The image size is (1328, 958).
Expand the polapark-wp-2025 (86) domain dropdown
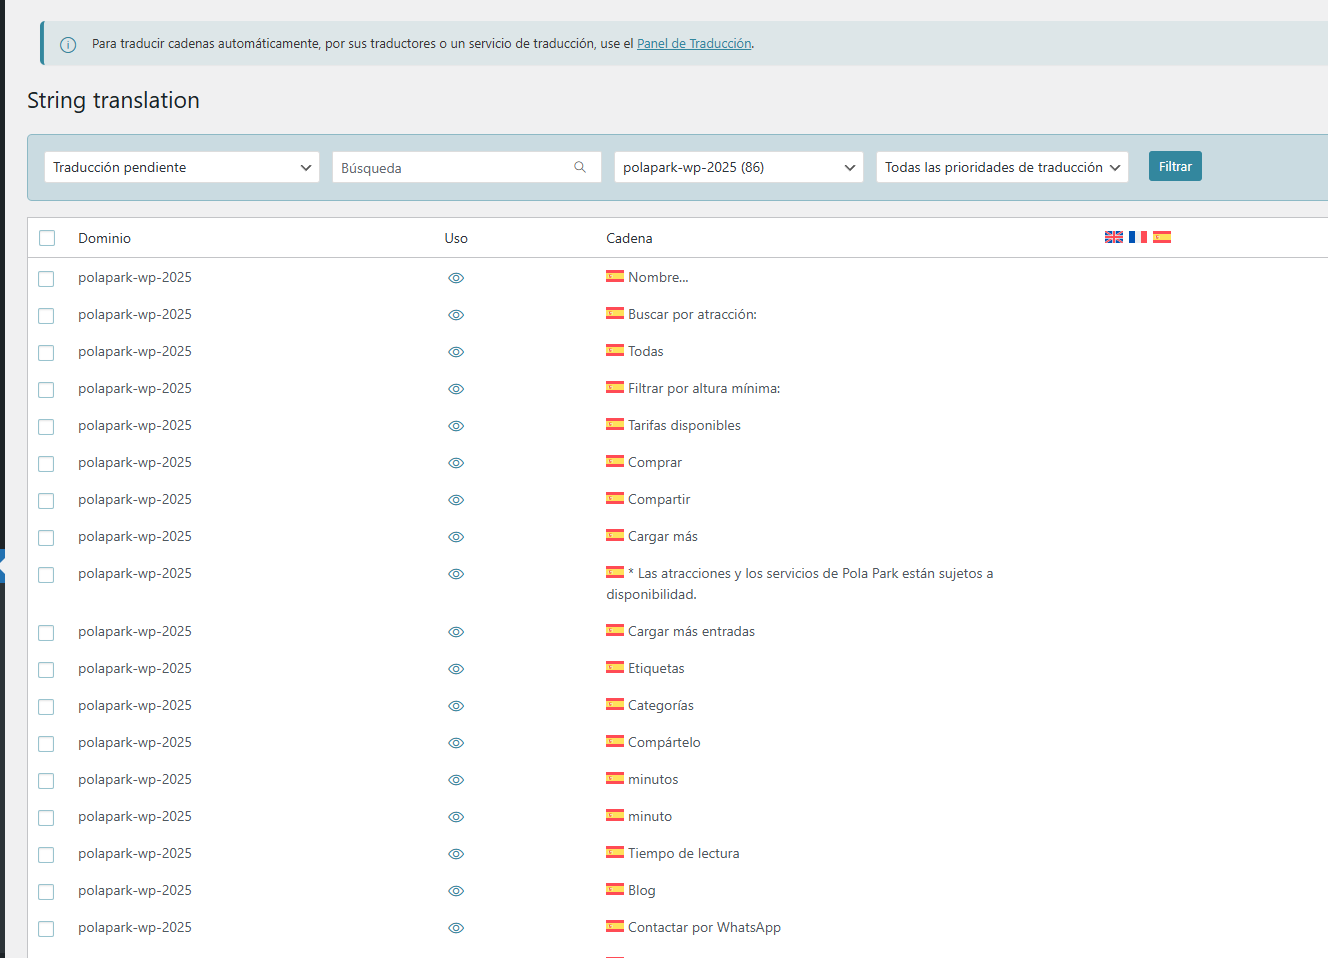point(739,167)
